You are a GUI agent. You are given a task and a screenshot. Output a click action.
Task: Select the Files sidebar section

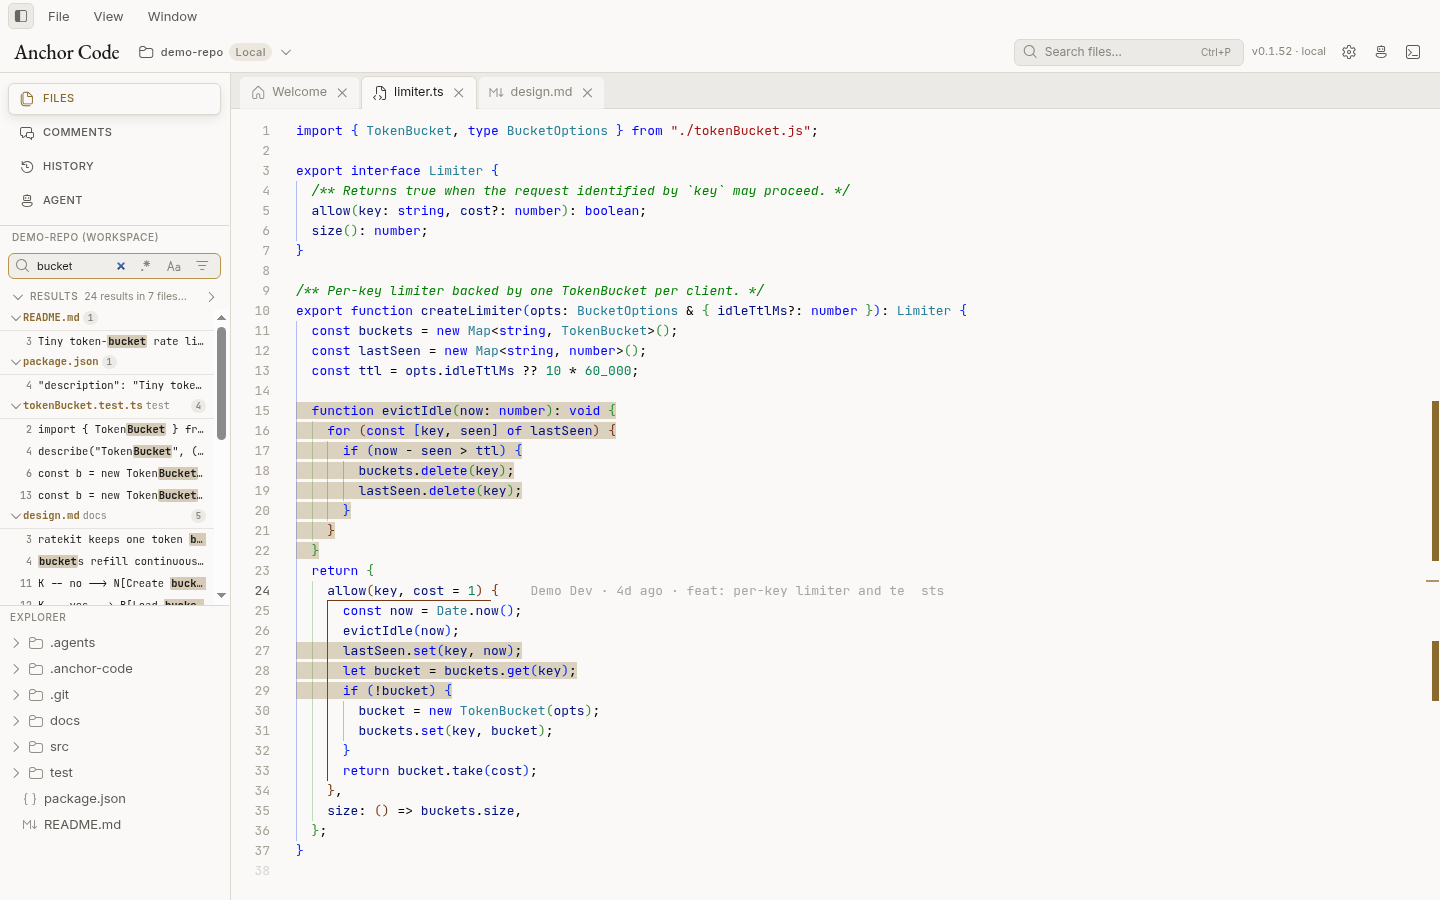[x=114, y=98]
